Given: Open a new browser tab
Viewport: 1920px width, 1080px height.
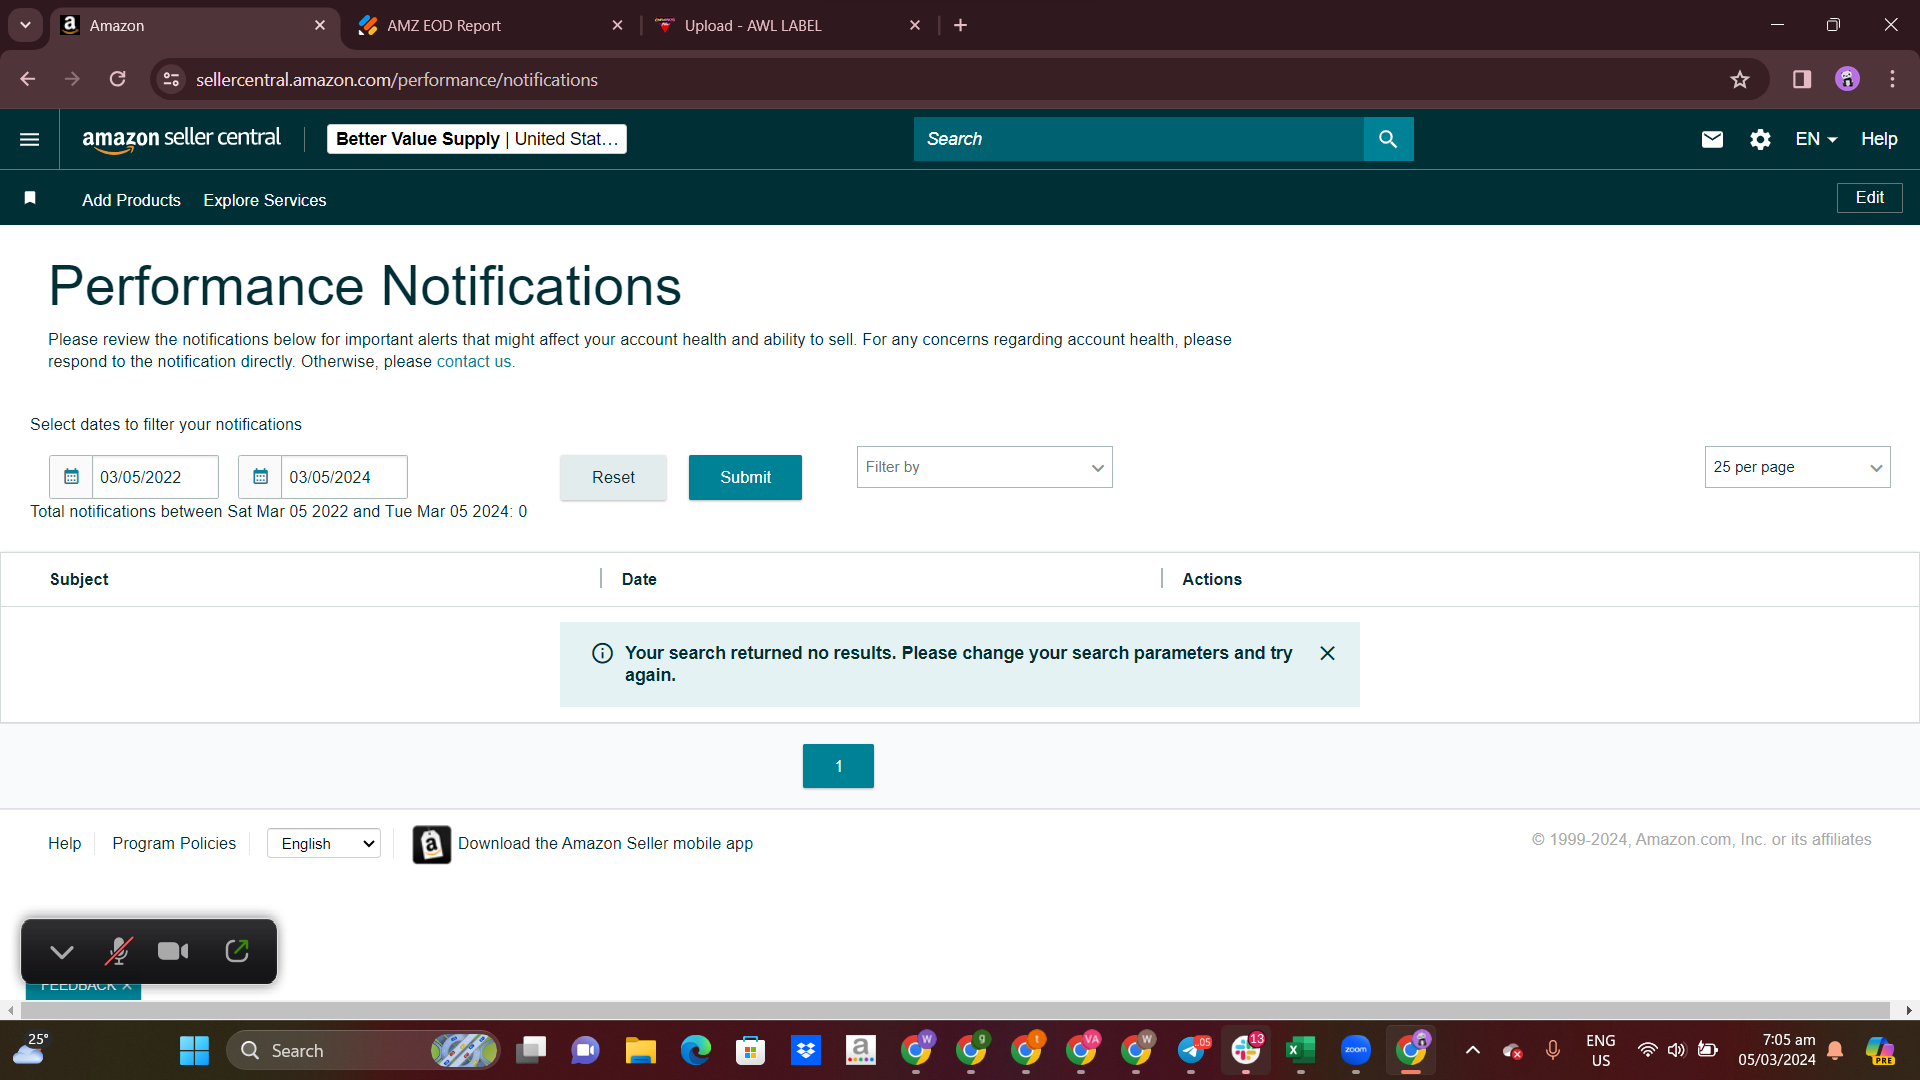Looking at the screenshot, I should point(960,25).
